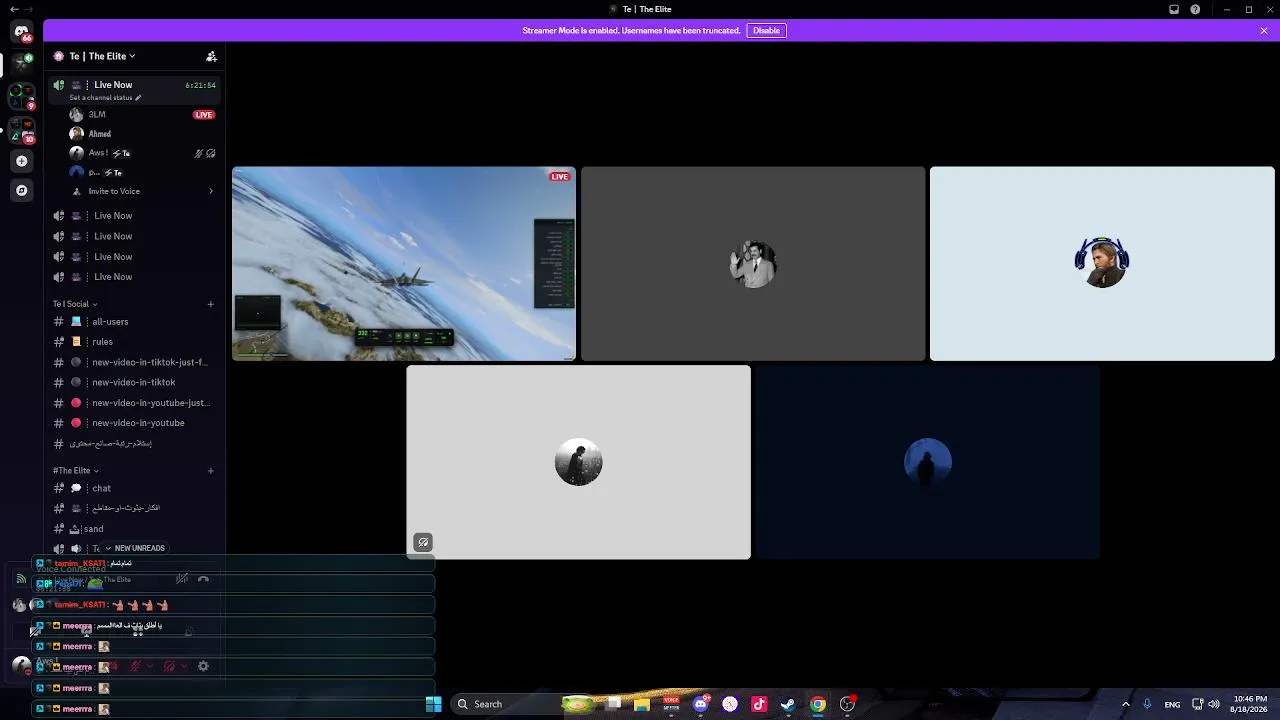1280x720 pixels.
Task: Select the dark-blue tile with silhouette avatar
Action: click(927, 462)
